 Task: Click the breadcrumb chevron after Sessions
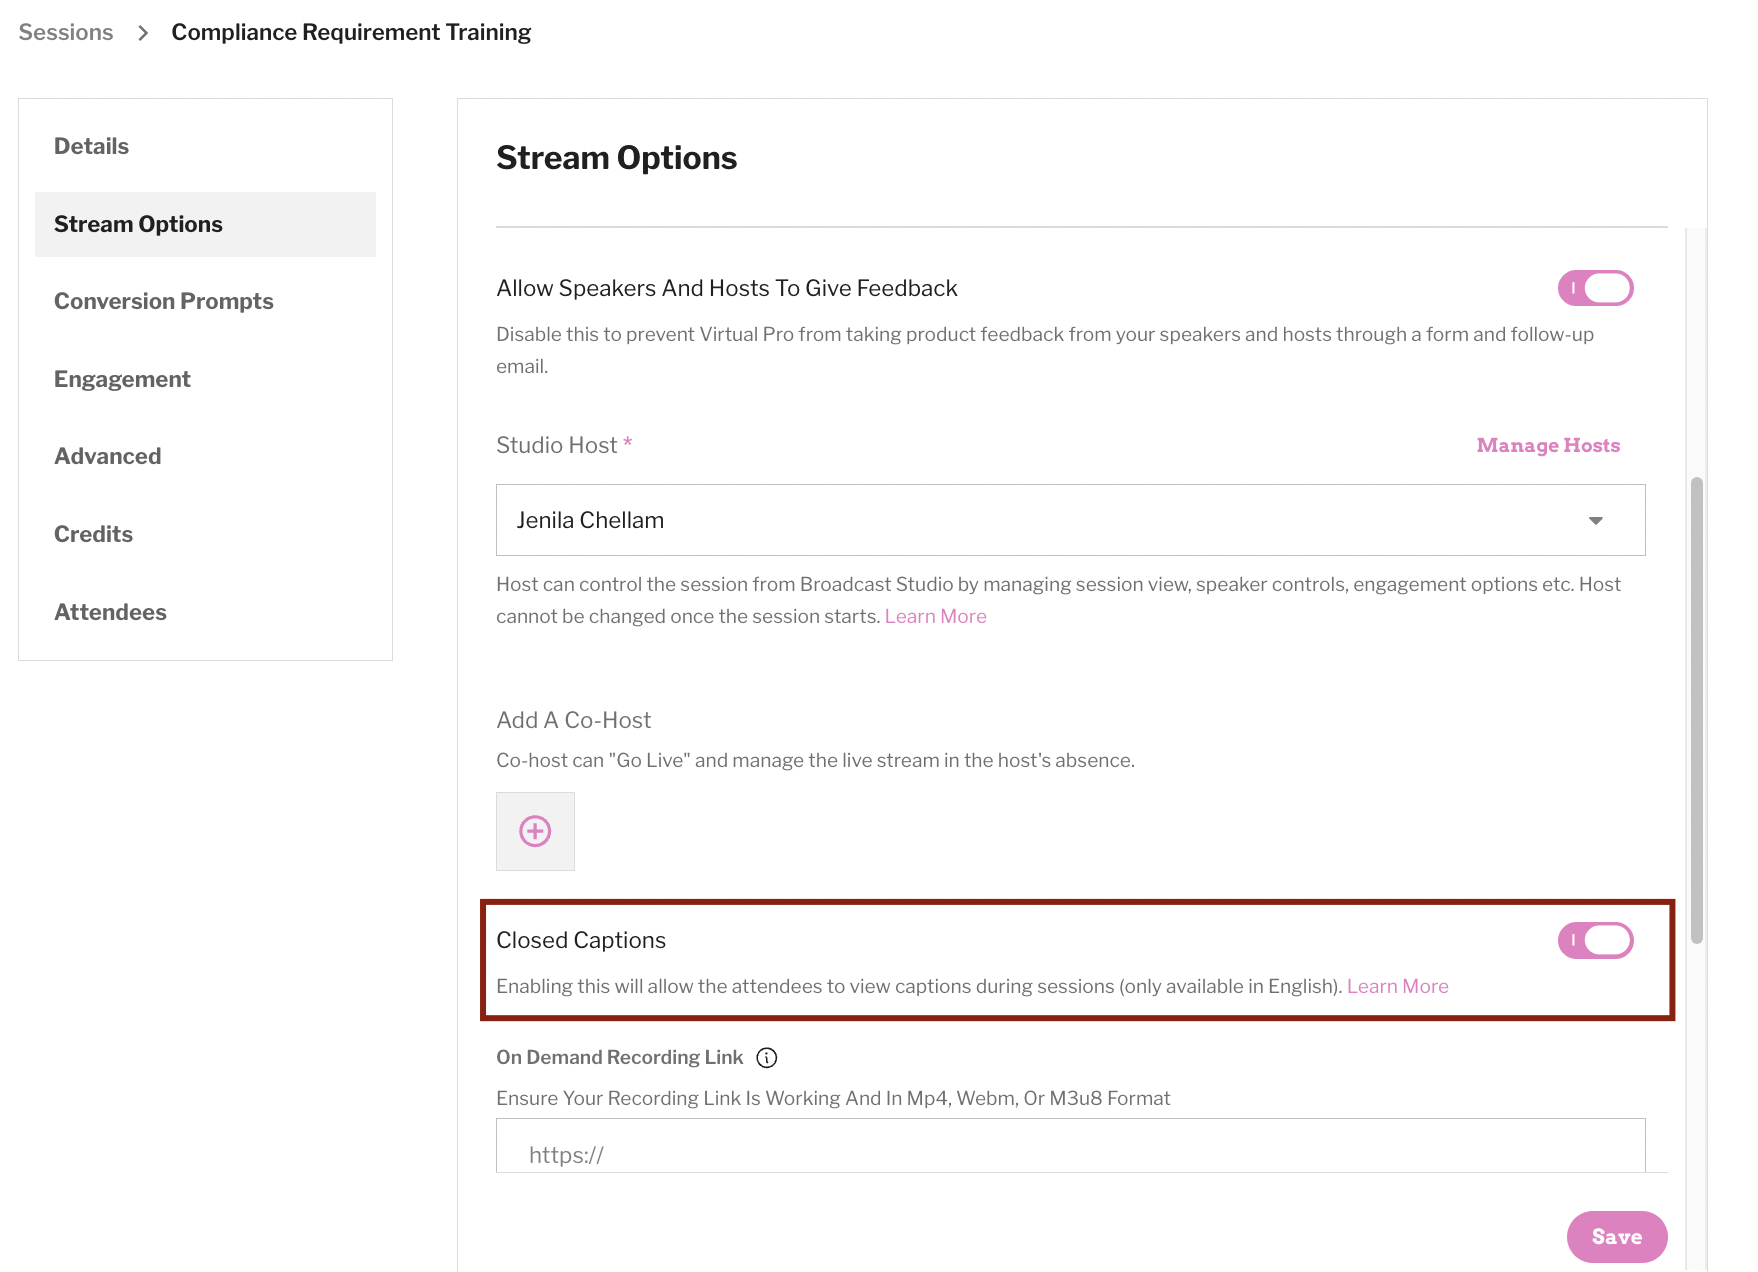click(x=143, y=33)
